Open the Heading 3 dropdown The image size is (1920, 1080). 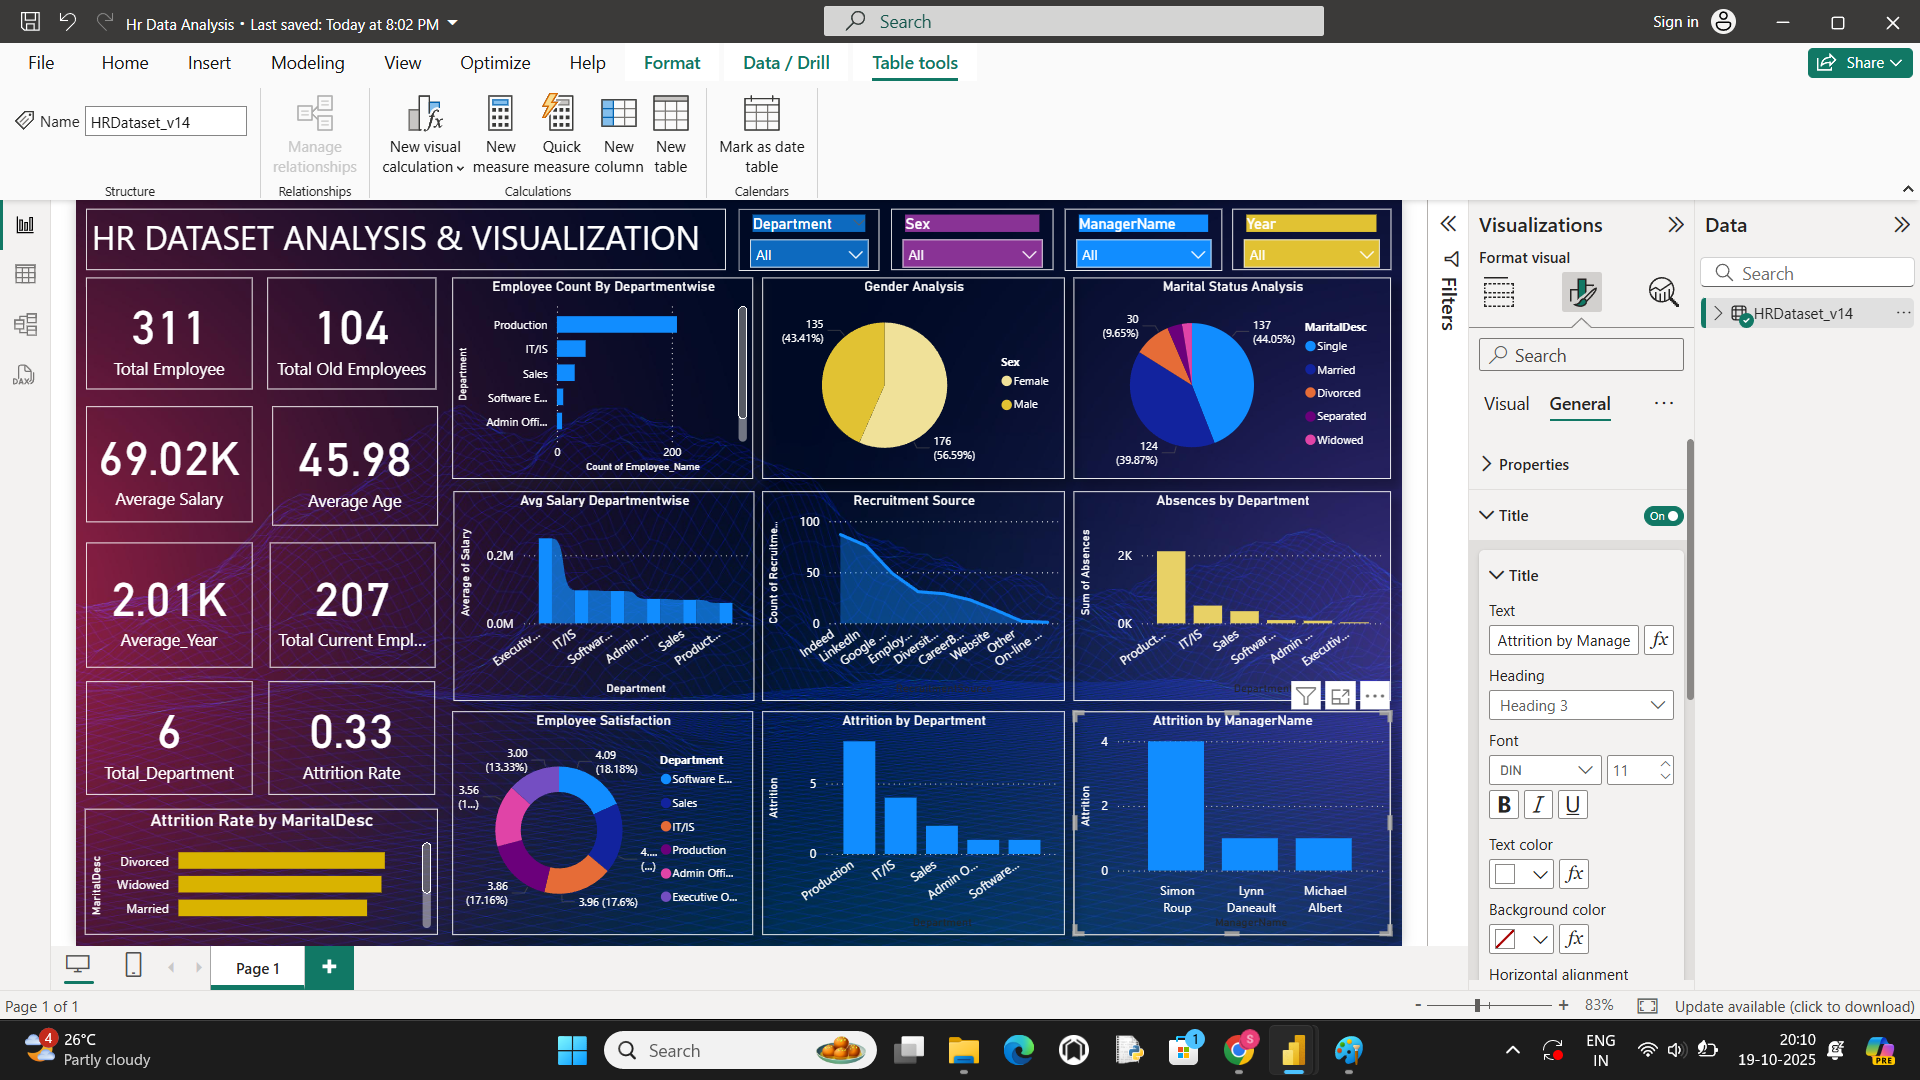tap(1580, 705)
